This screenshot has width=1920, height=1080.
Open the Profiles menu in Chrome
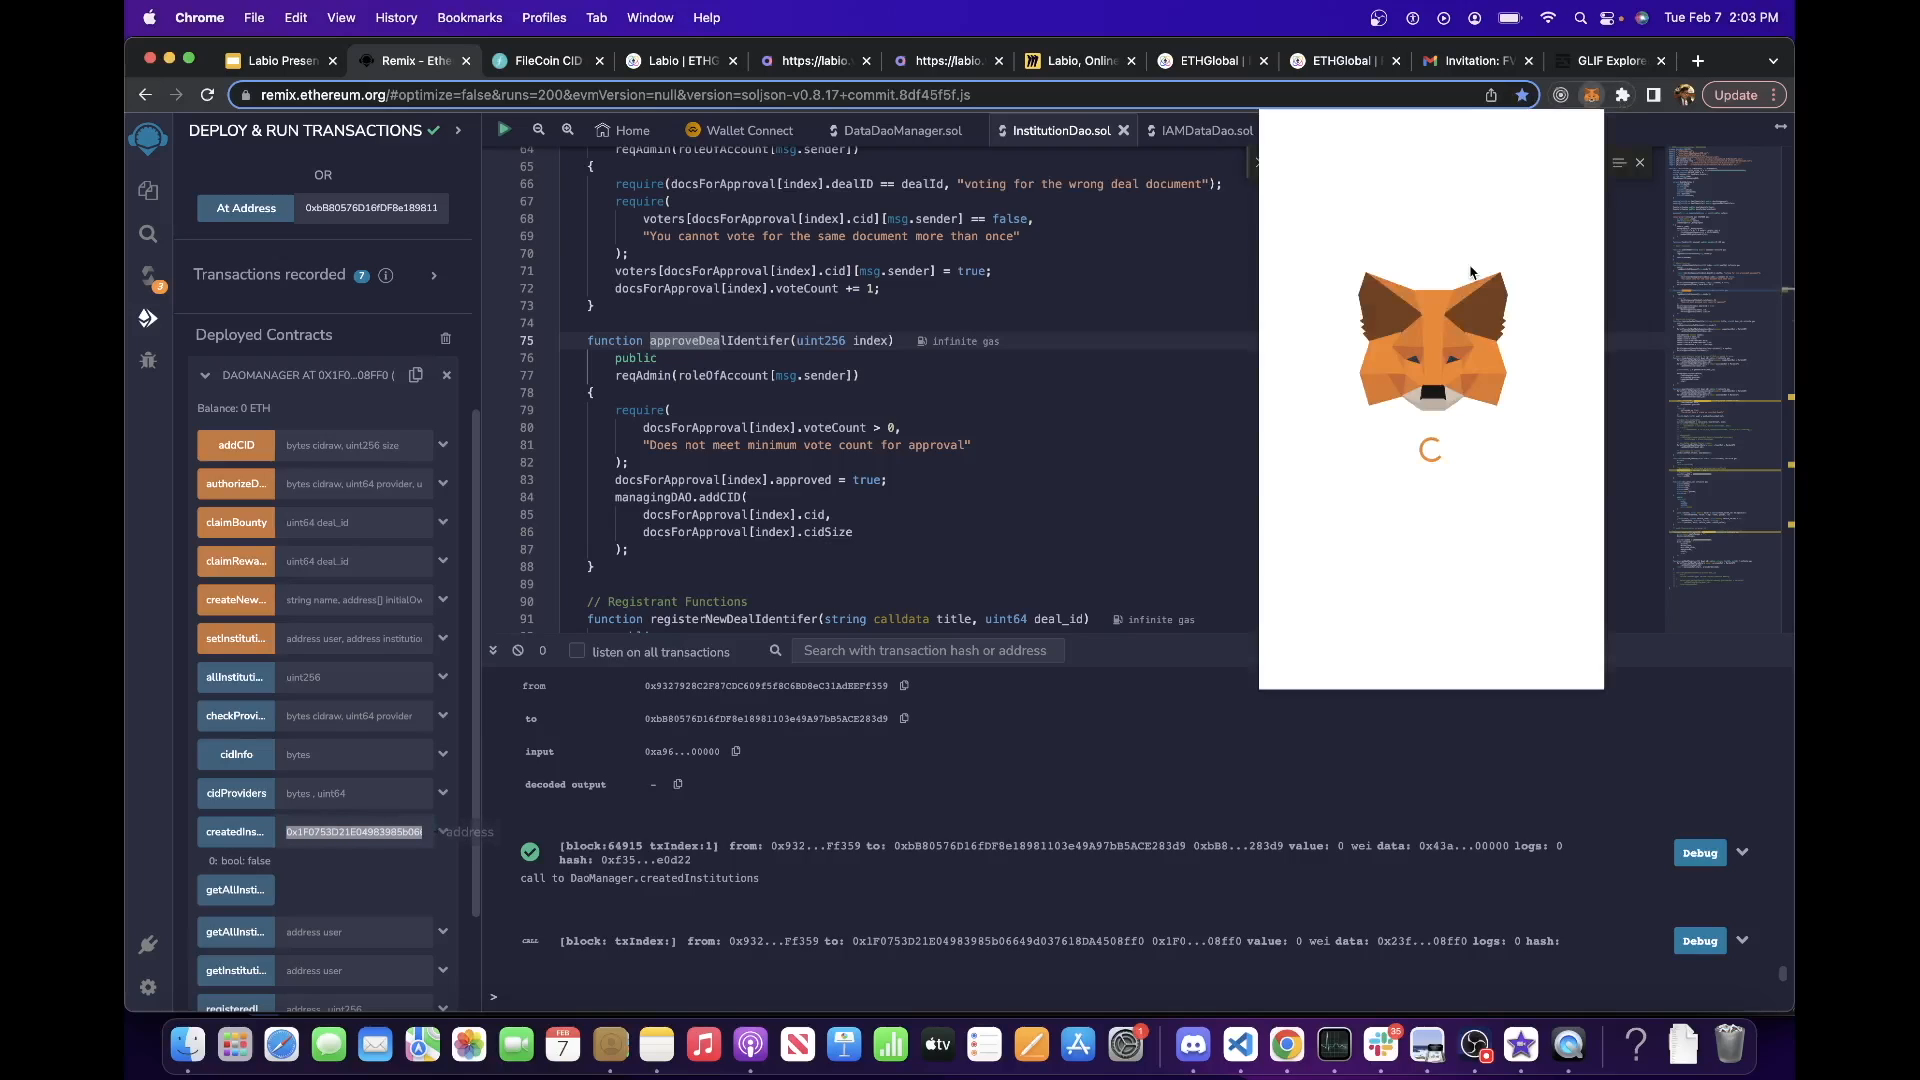pos(544,17)
